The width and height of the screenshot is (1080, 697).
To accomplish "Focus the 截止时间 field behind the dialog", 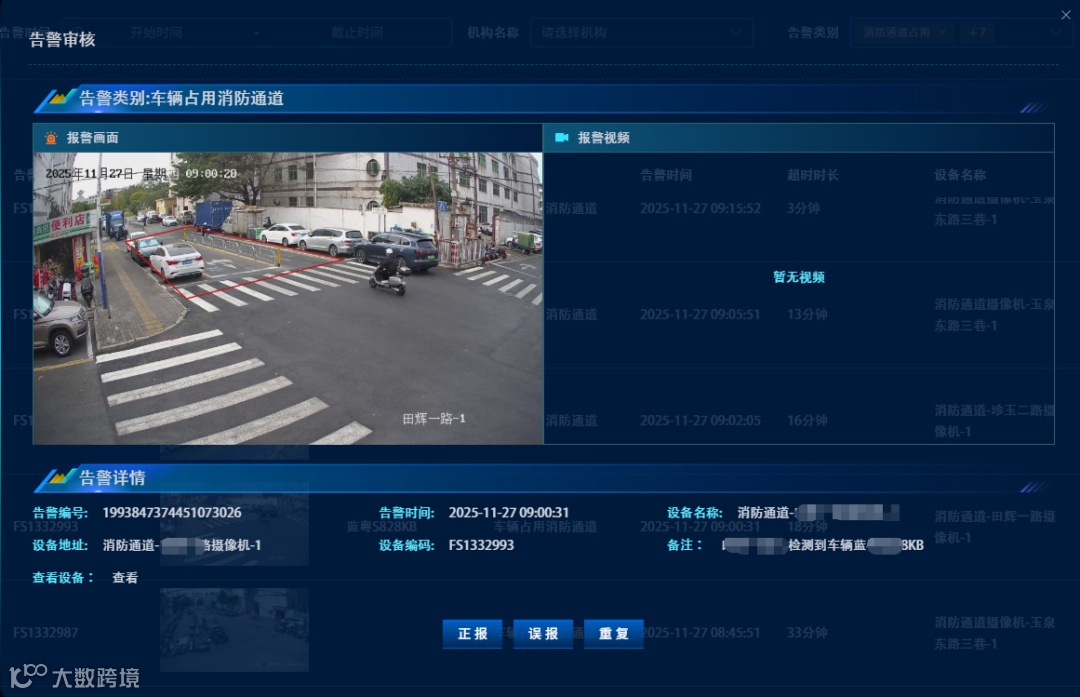I will pyautogui.click(x=357, y=32).
